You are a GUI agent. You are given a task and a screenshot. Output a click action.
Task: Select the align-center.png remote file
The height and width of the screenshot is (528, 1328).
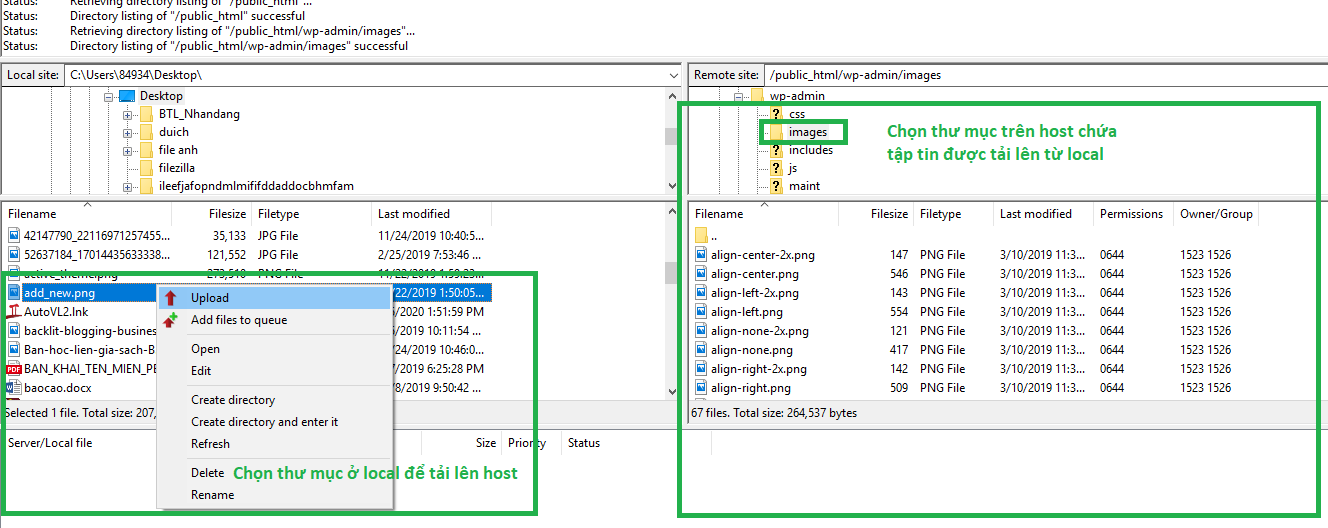755,274
